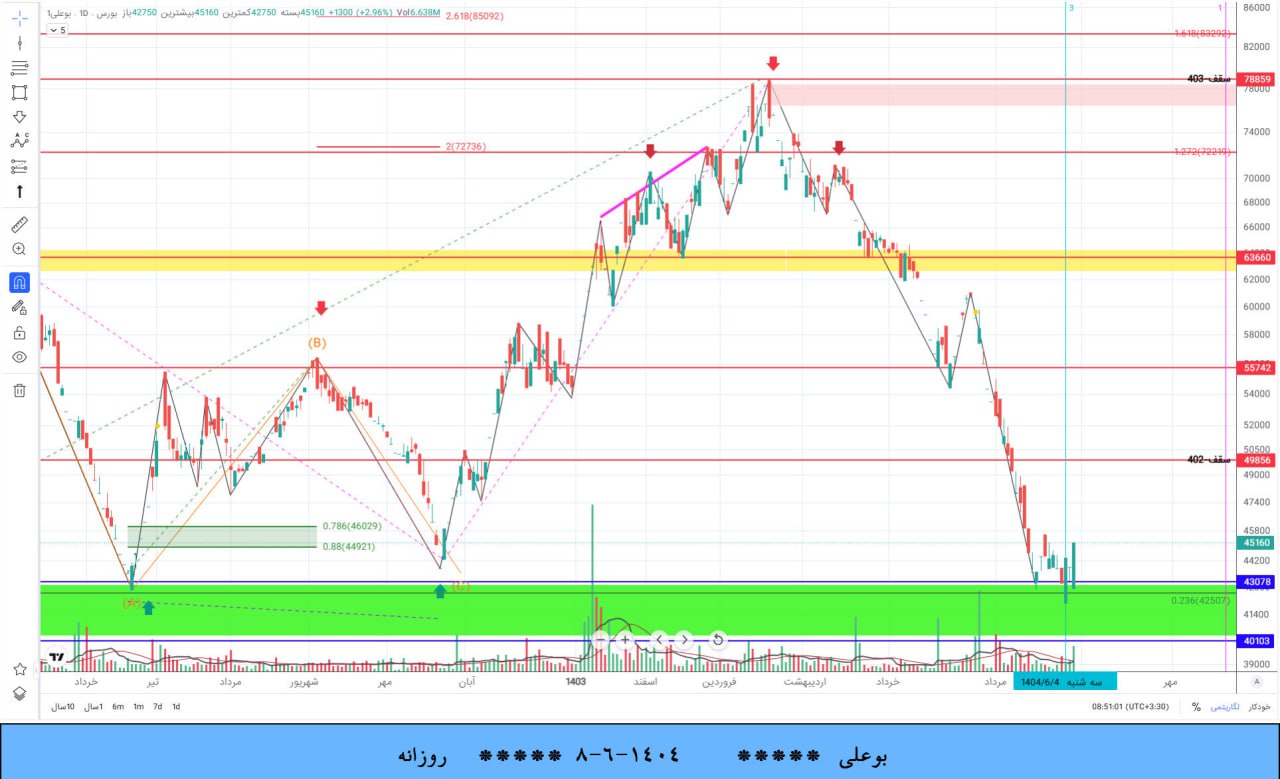The width and height of the screenshot is (1280, 779).
Task: Select the rectangle shapes tool
Action: click(19, 92)
